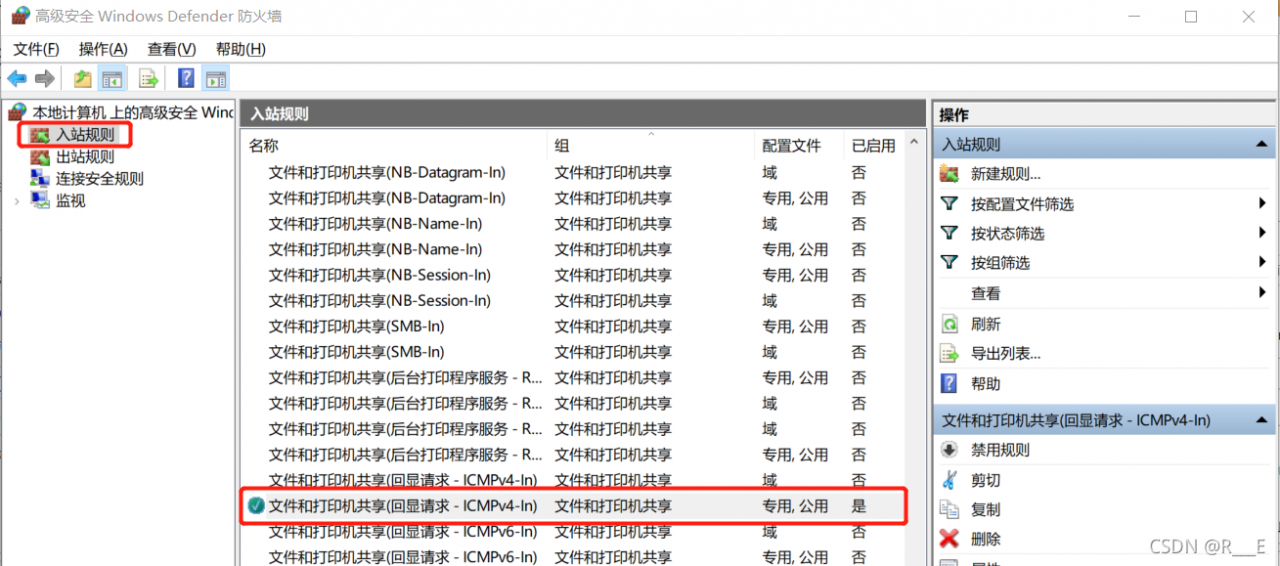
Task: Select enabled ICMPv4-In rule with 专用, 公用
Action: click(574, 506)
